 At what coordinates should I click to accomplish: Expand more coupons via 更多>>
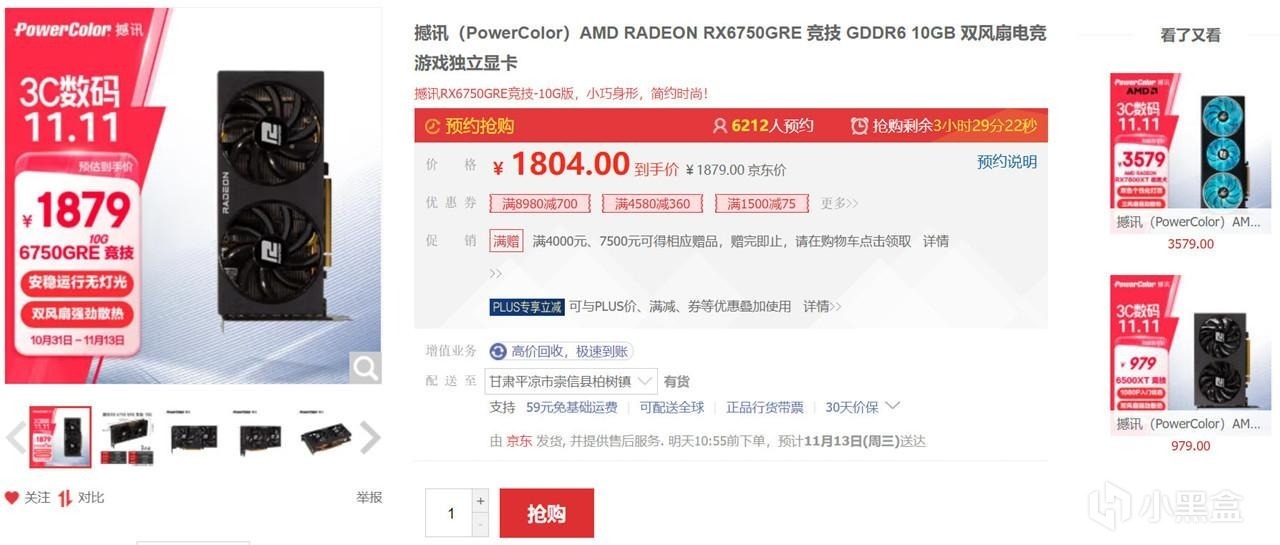(840, 204)
